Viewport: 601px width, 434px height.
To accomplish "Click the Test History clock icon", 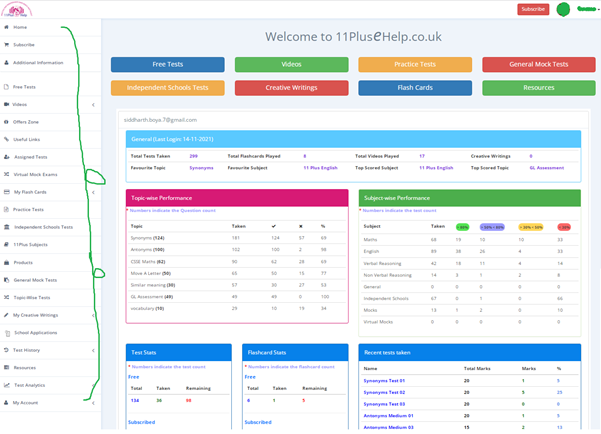I will [x=6, y=350].
